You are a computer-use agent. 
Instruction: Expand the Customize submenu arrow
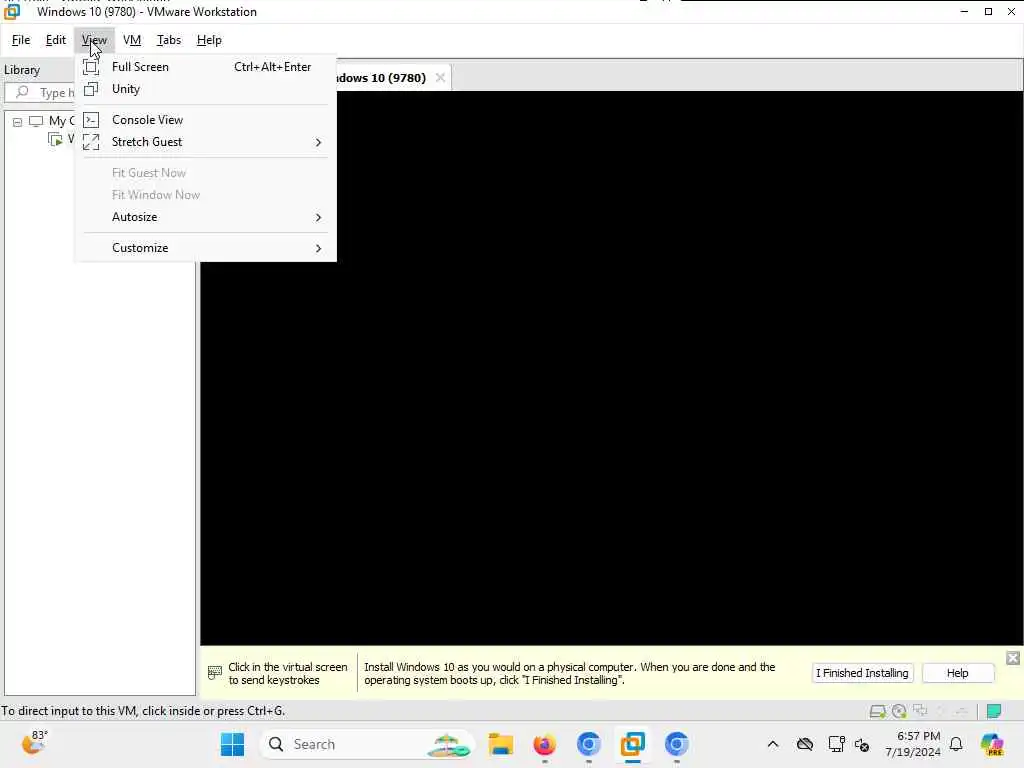318,248
